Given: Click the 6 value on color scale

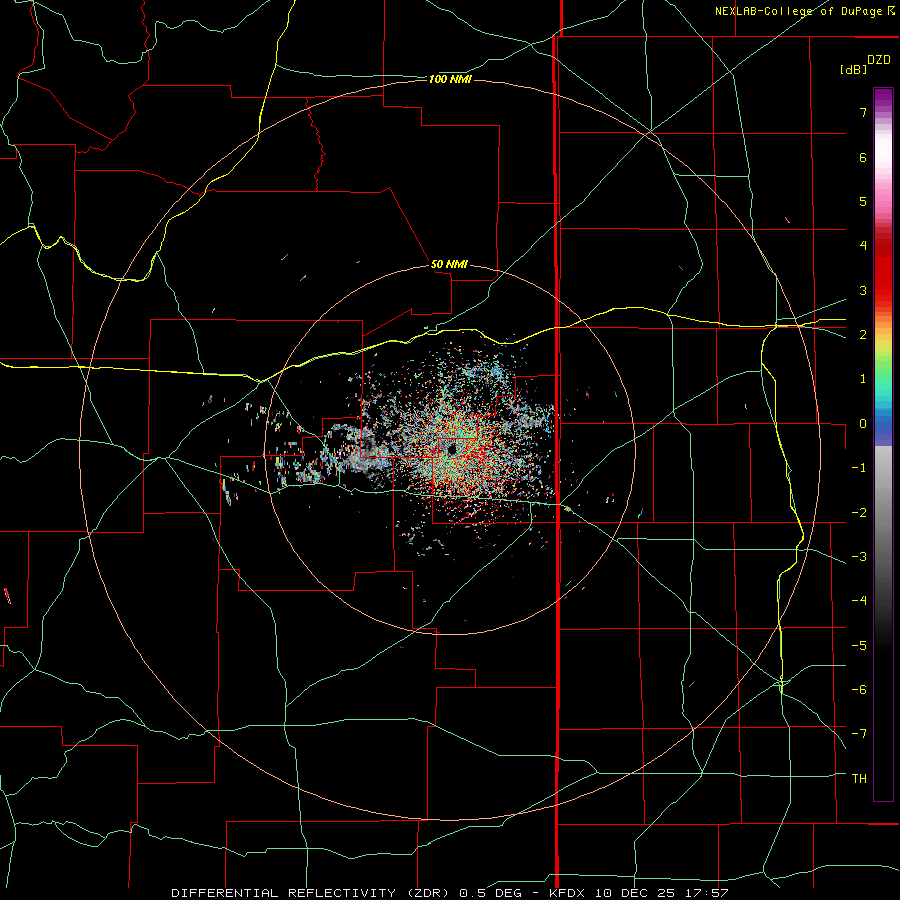Looking at the screenshot, I should 863,157.
